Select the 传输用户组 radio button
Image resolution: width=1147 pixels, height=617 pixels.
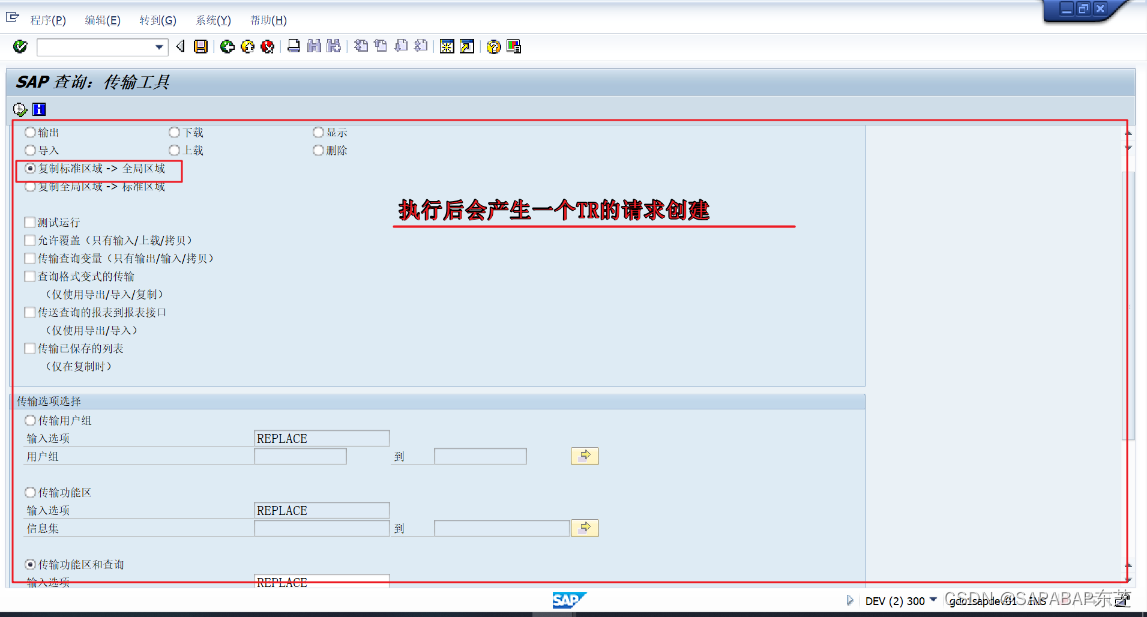click(30, 421)
